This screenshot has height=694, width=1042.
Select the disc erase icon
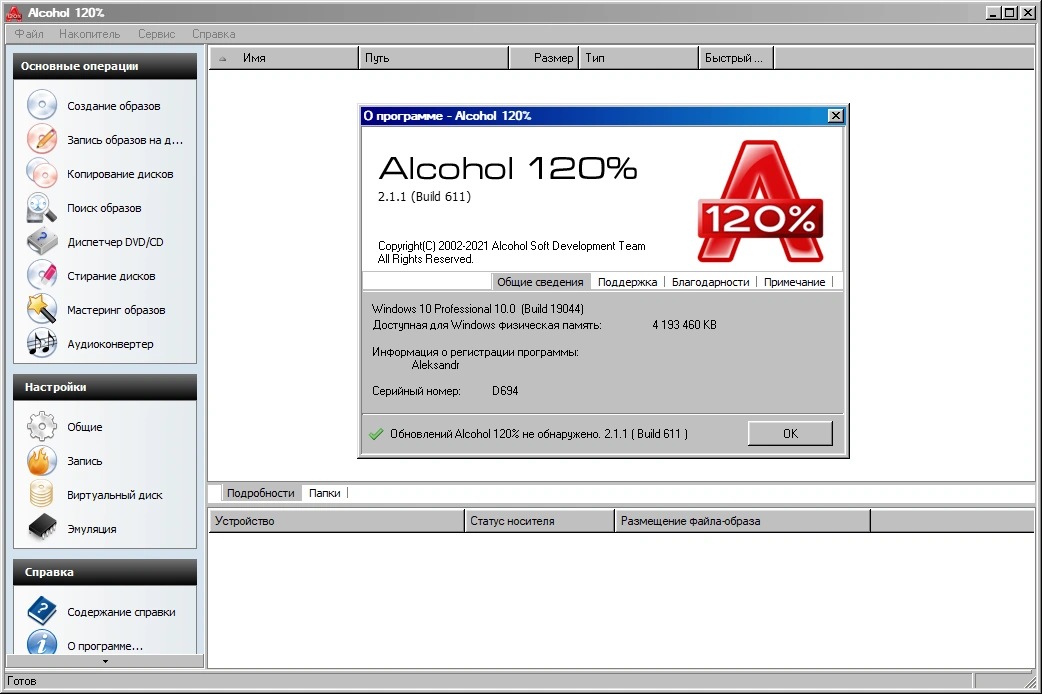(42, 275)
